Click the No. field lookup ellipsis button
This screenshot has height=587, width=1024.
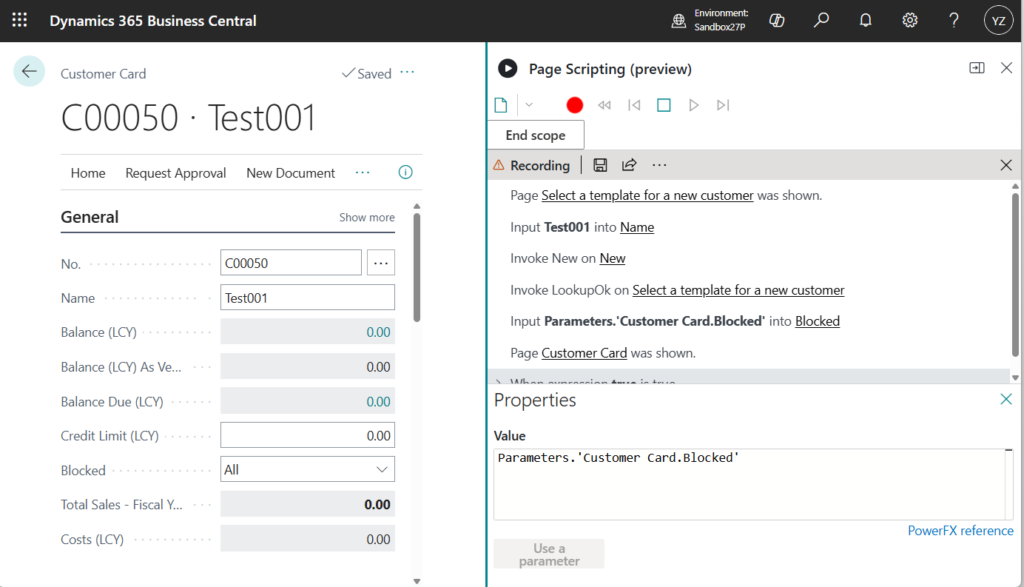381,263
